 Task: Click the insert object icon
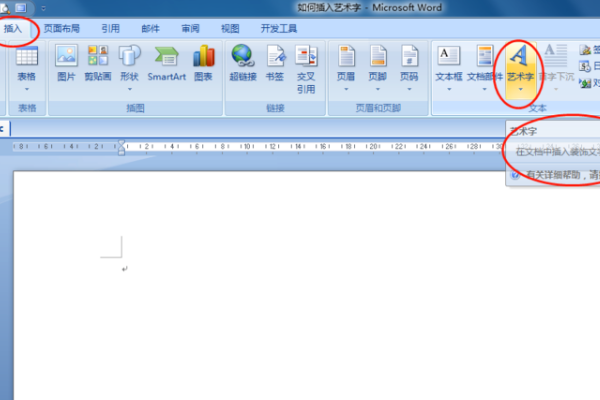coord(585,83)
